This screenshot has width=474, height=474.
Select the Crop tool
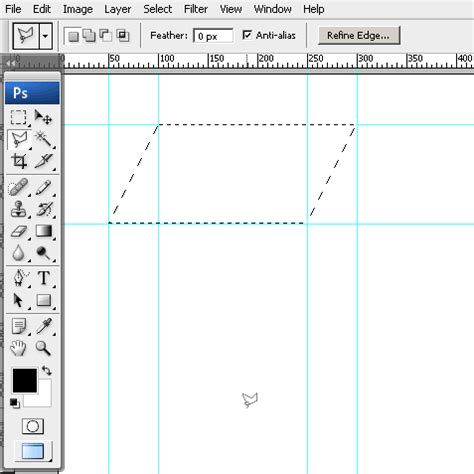pos(18,161)
